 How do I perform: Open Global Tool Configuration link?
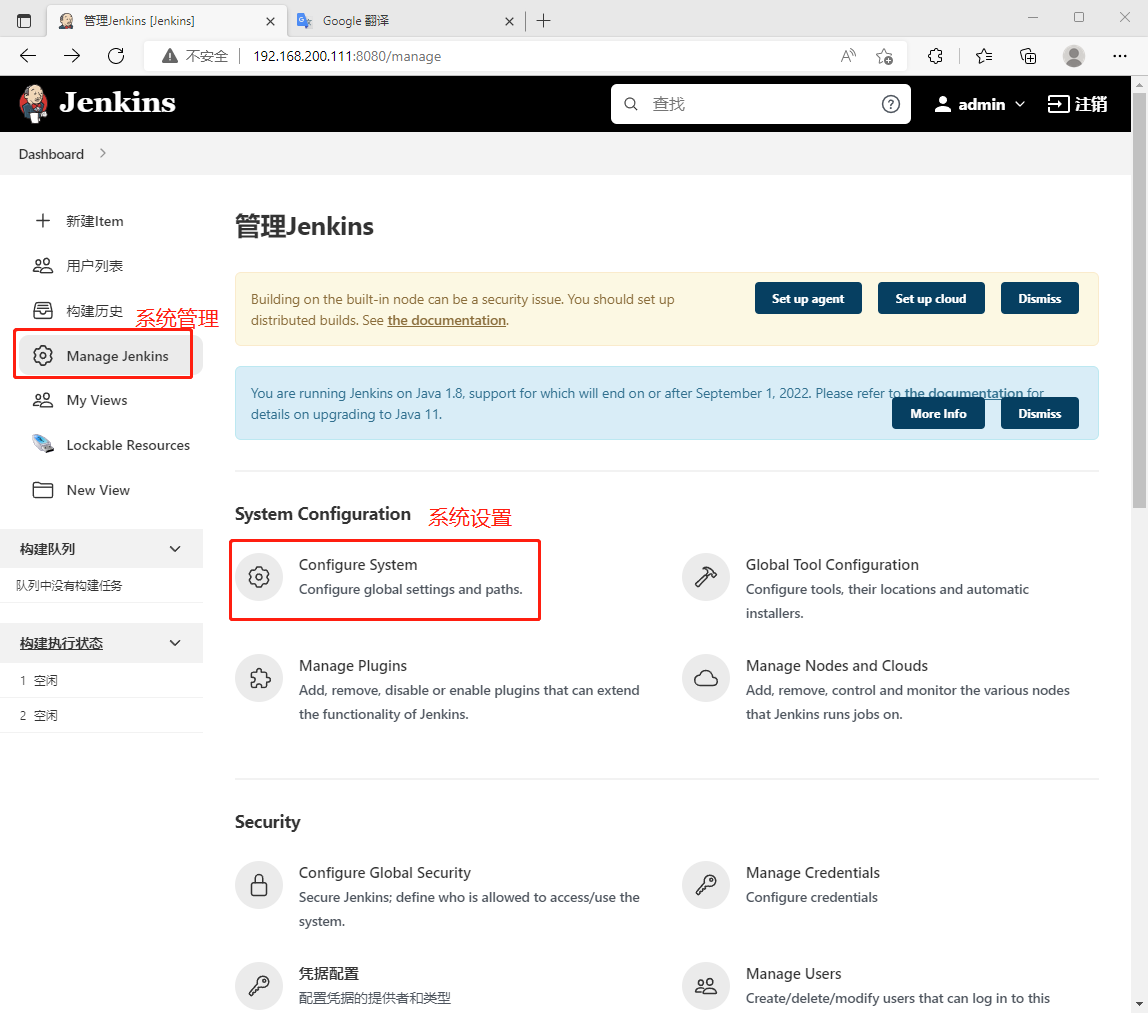point(832,564)
